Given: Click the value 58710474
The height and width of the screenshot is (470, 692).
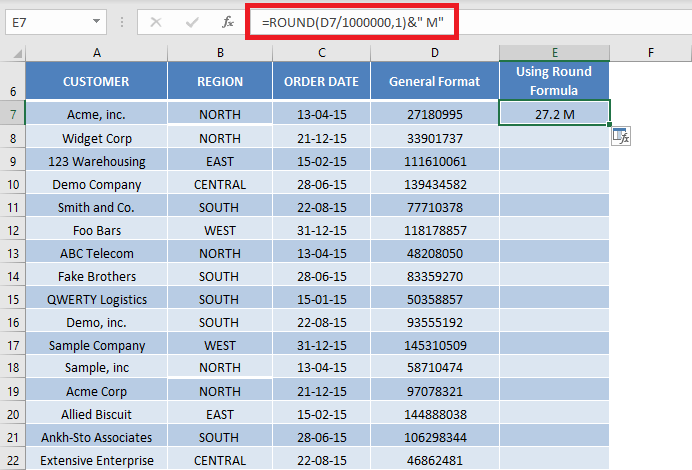Looking at the screenshot, I should point(435,367).
